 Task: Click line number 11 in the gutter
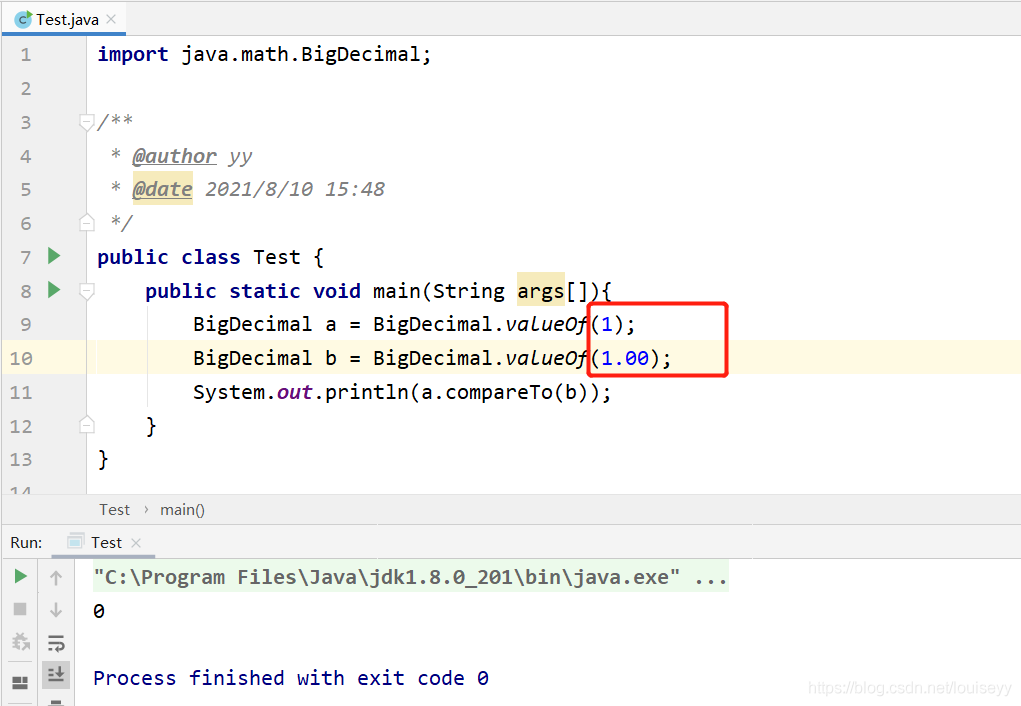[x=21, y=392]
